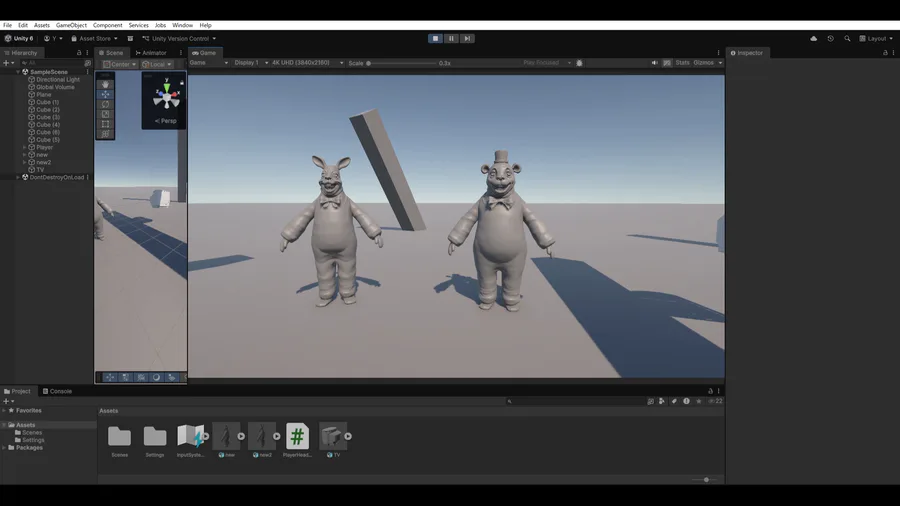Toggle the Stats overlay
The width and height of the screenshot is (900, 506).
(x=682, y=63)
